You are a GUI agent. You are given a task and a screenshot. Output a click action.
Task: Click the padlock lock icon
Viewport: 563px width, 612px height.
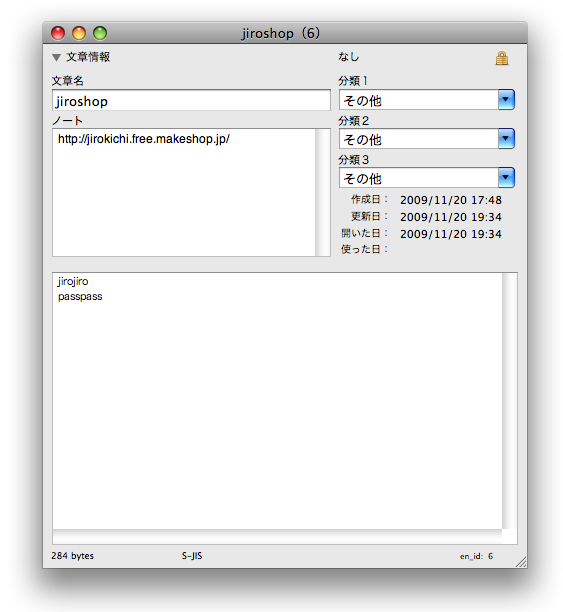point(502,58)
